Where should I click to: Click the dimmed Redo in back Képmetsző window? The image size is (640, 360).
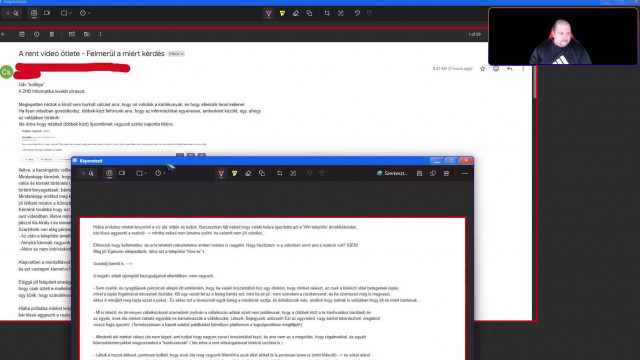click(370, 13)
